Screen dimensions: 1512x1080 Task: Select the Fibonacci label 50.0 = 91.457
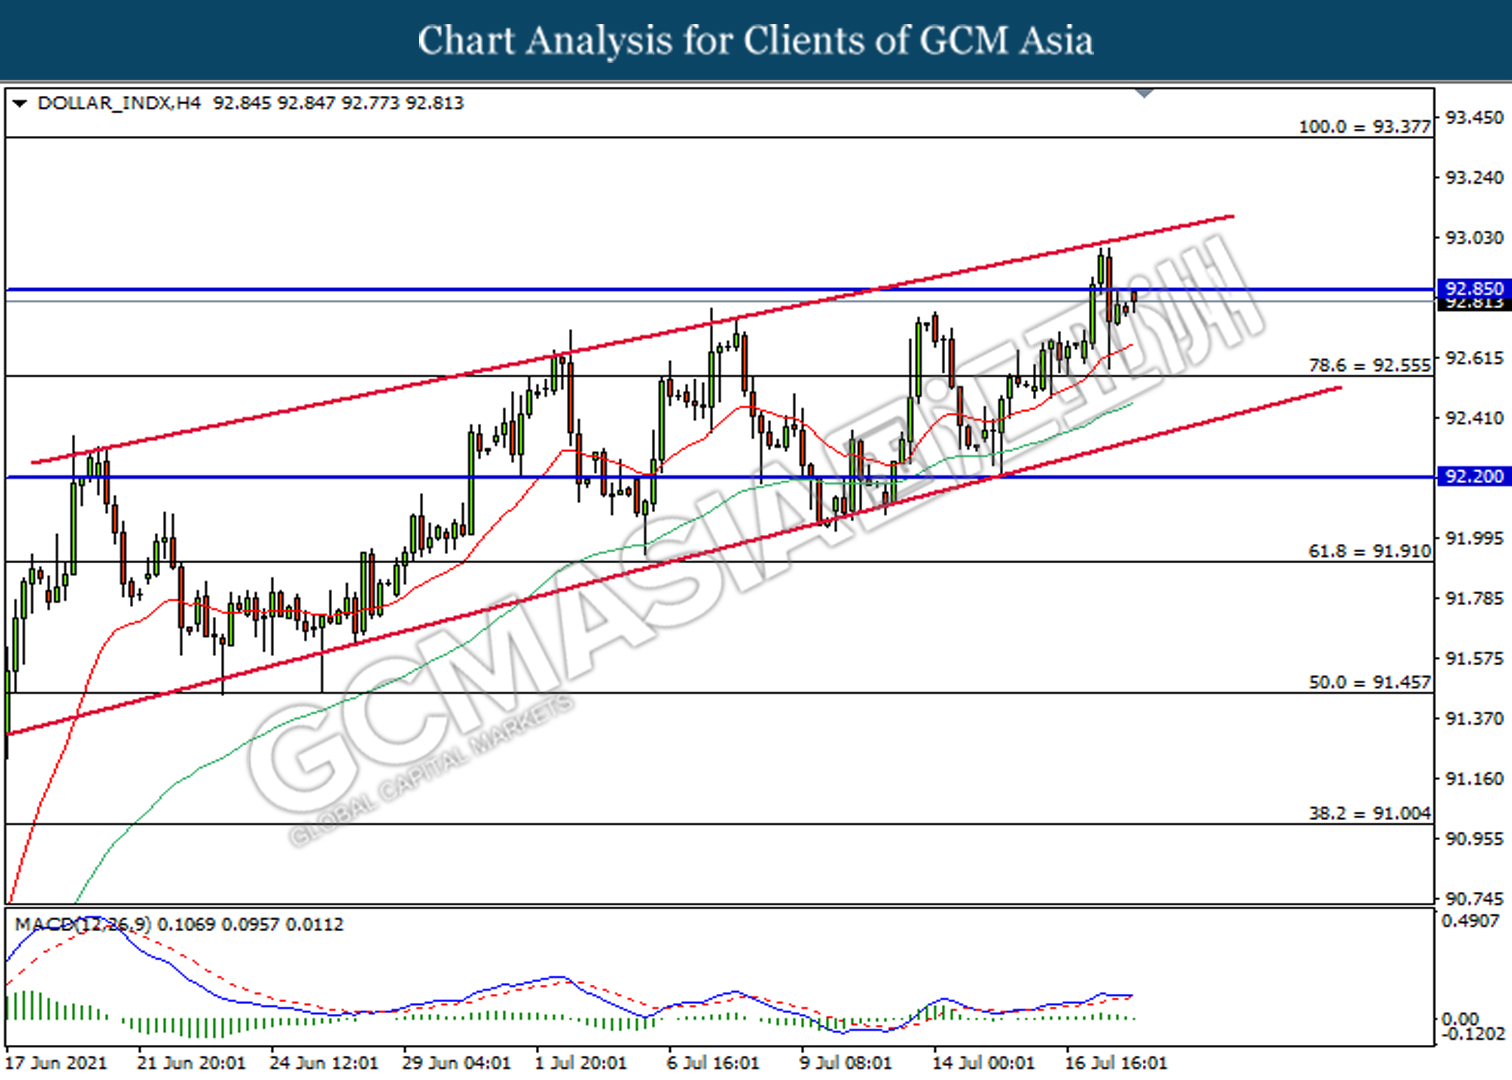(1370, 682)
